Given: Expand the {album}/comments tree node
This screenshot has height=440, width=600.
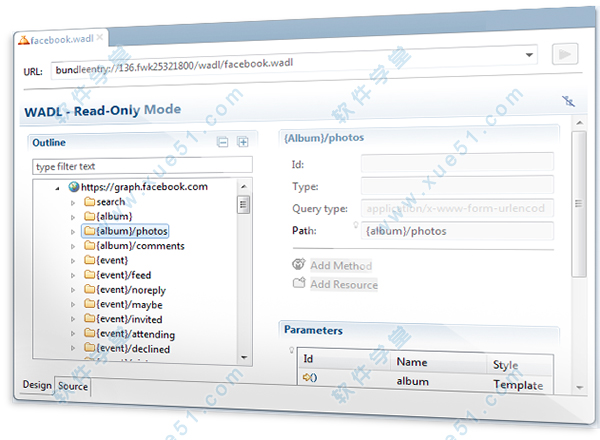Looking at the screenshot, I should click(x=73, y=246).
